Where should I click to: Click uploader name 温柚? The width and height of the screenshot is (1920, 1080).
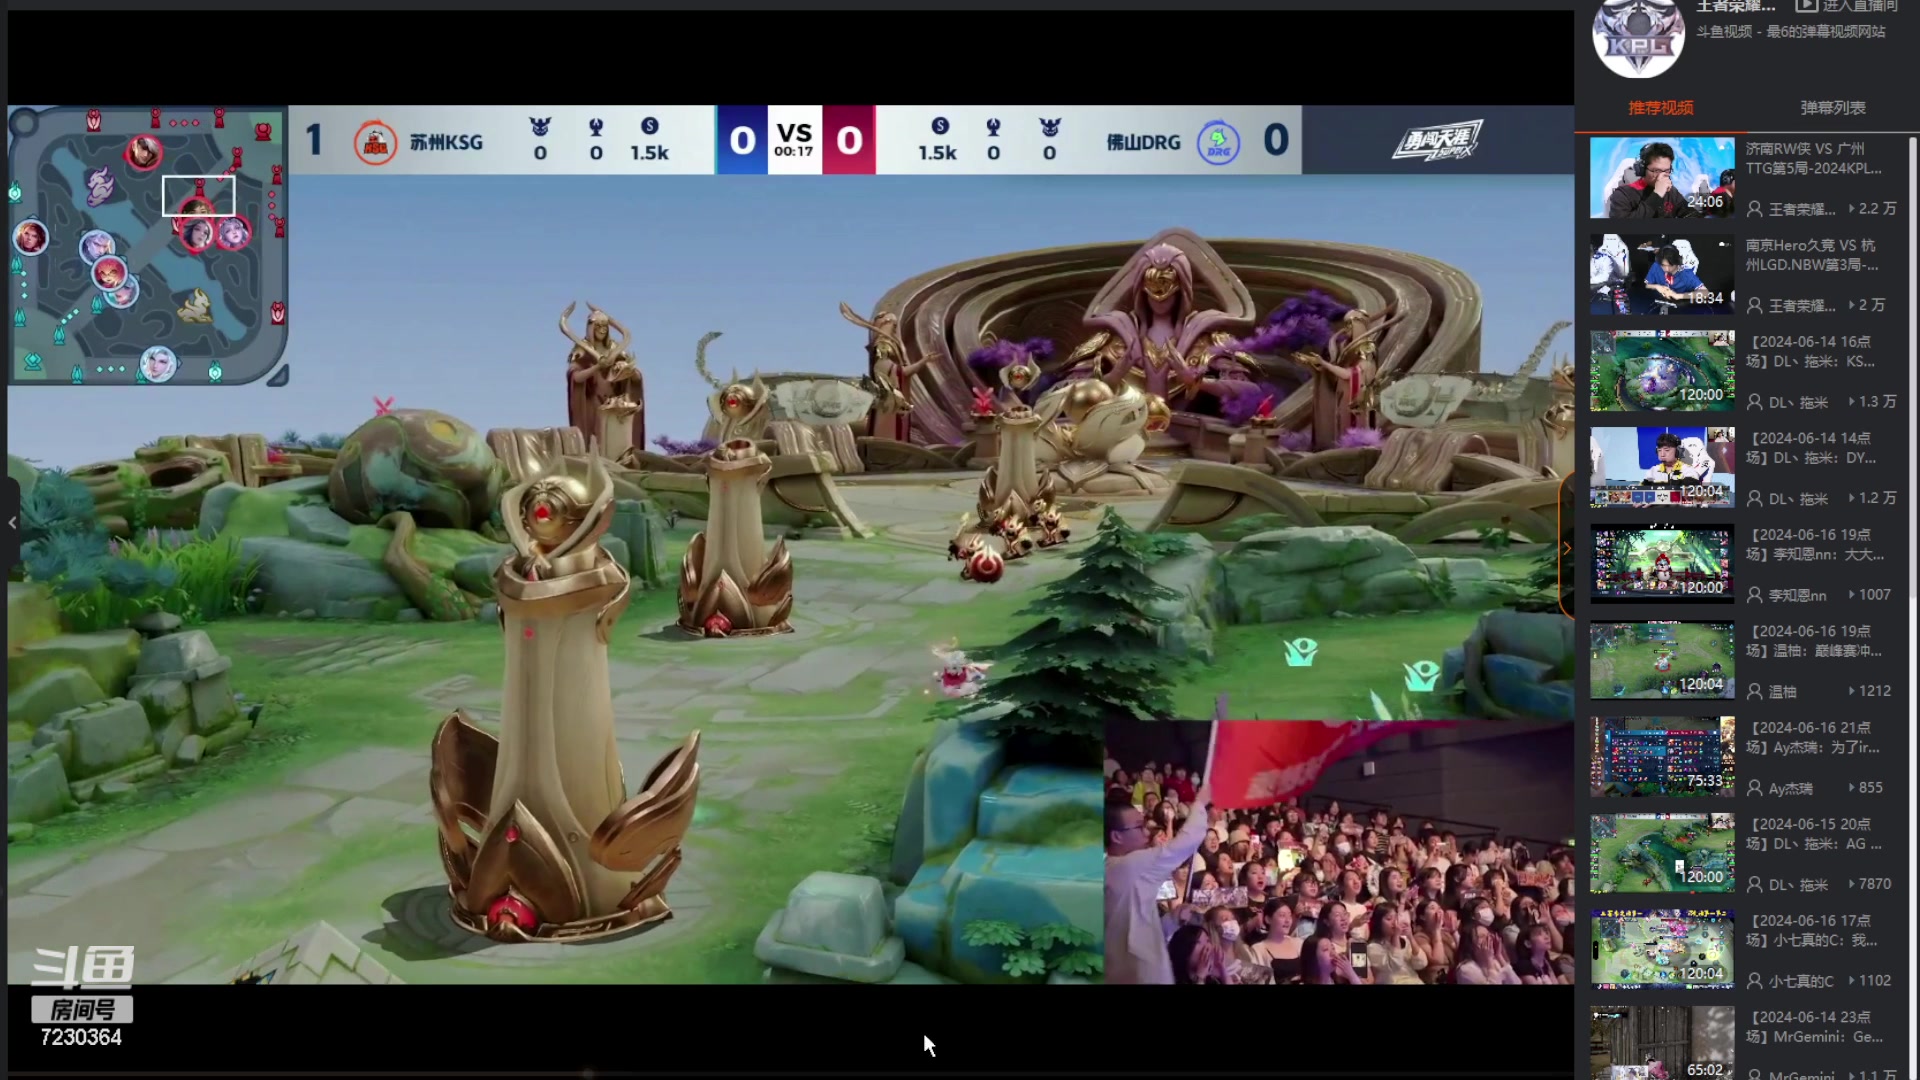(1782, 691)
